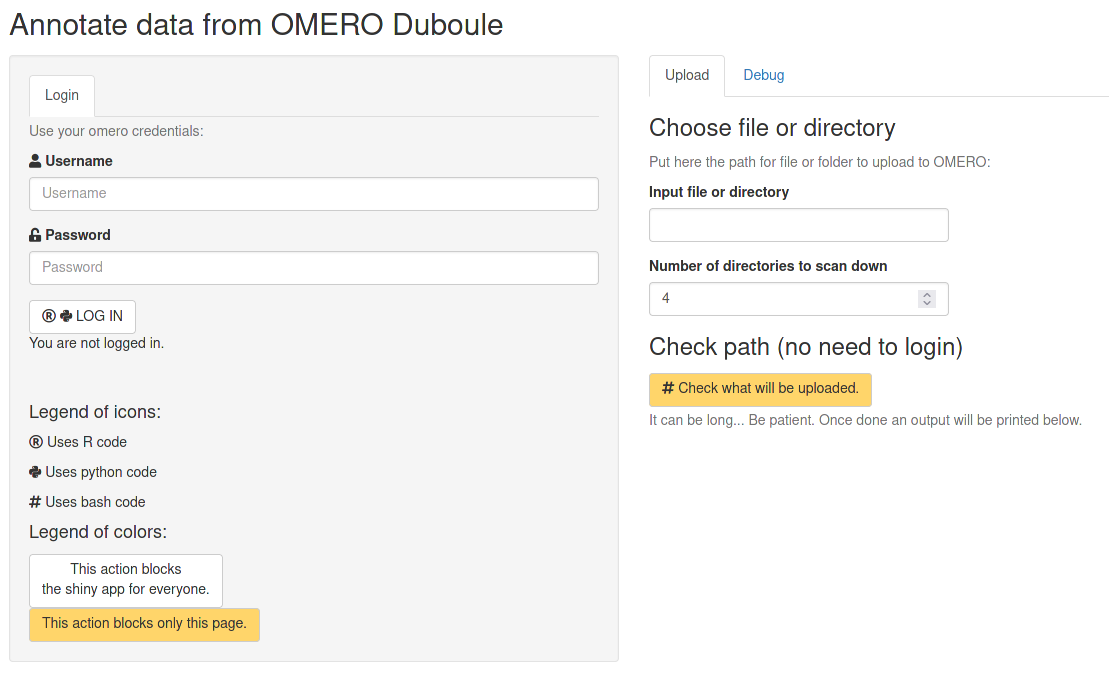Click the number of directories field showing 4

click(799, 299)
